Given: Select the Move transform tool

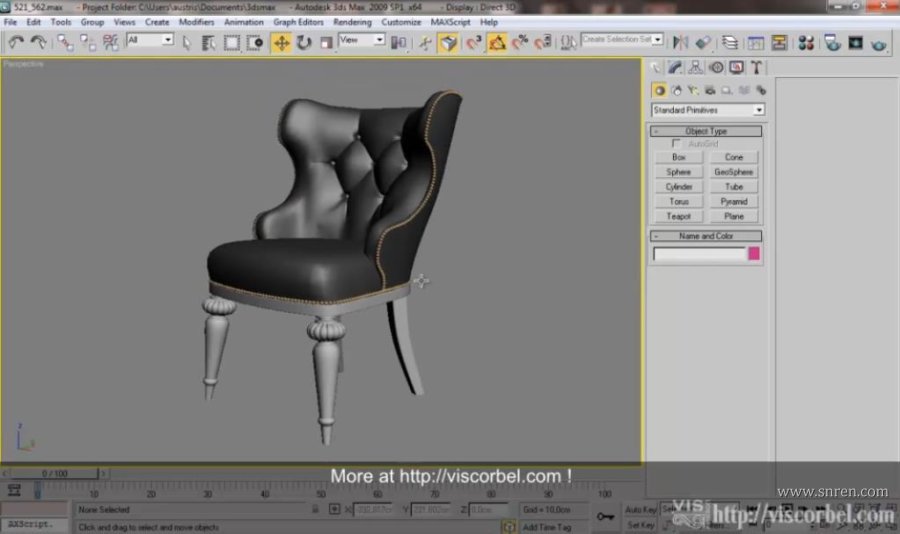Looking at the screenshot, I should coord(281,42).
